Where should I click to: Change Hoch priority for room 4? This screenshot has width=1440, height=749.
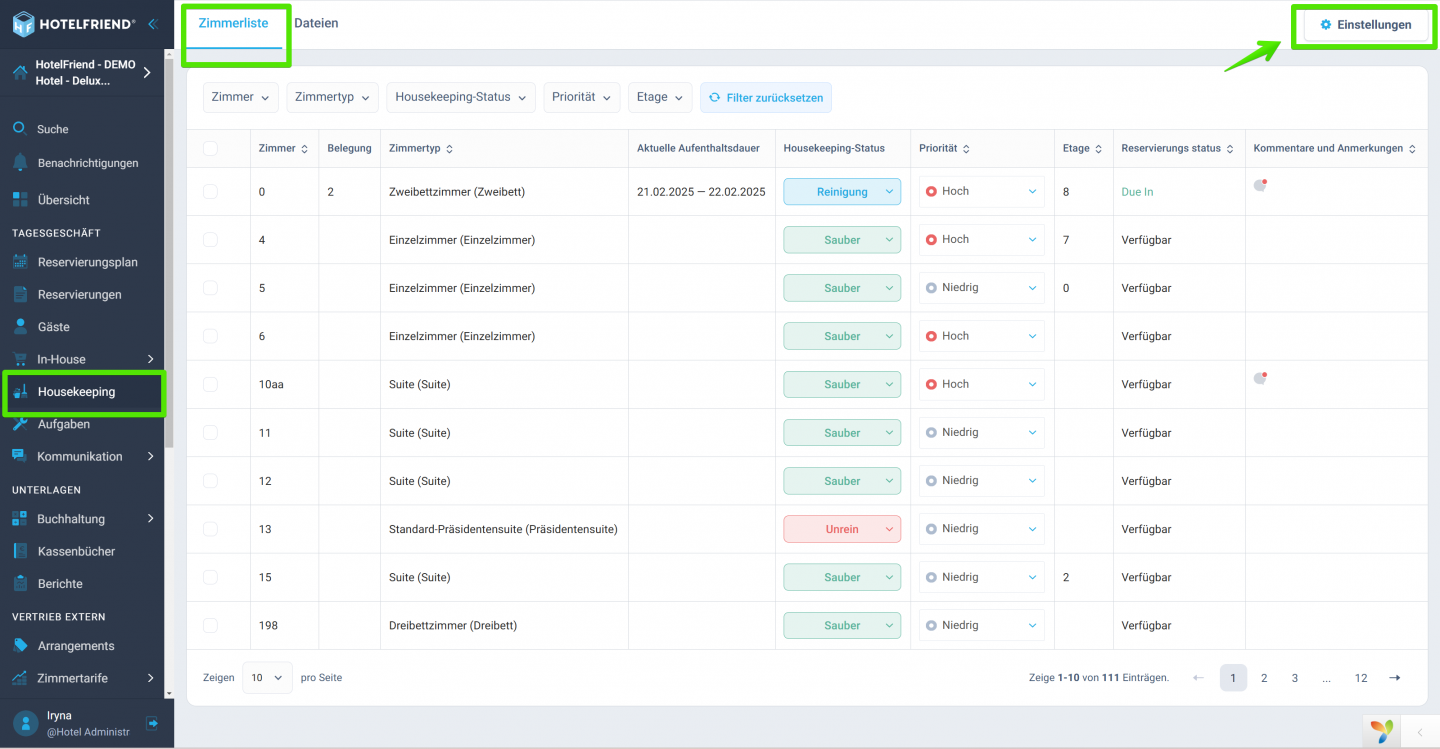(981, 240)
